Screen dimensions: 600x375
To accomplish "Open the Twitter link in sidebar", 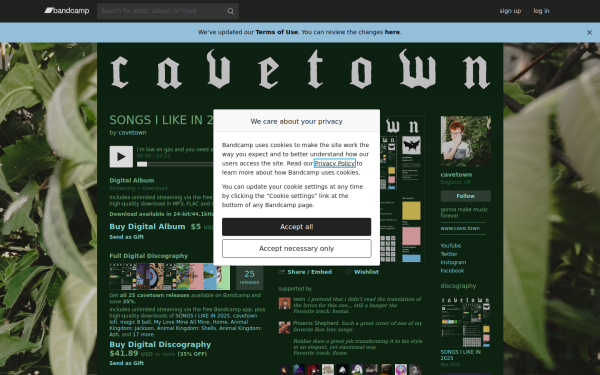I will [x=449, y=254].
